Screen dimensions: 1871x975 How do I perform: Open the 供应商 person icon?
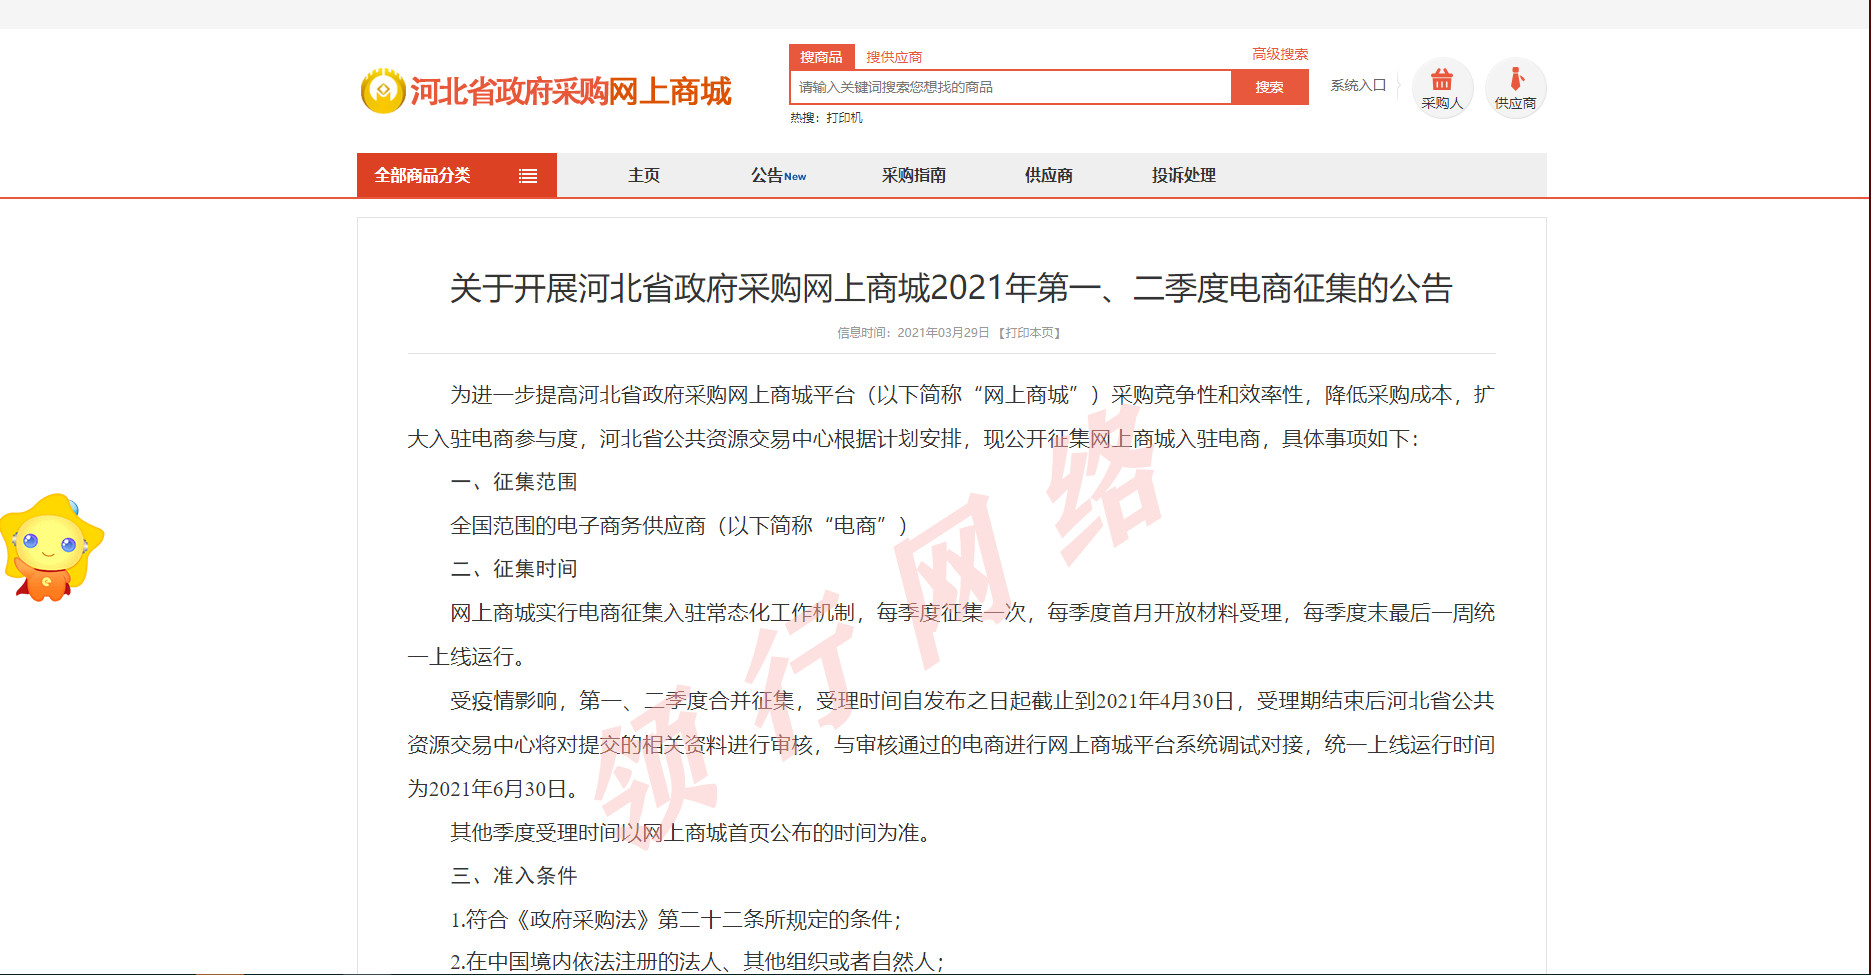click(1515, 88)
